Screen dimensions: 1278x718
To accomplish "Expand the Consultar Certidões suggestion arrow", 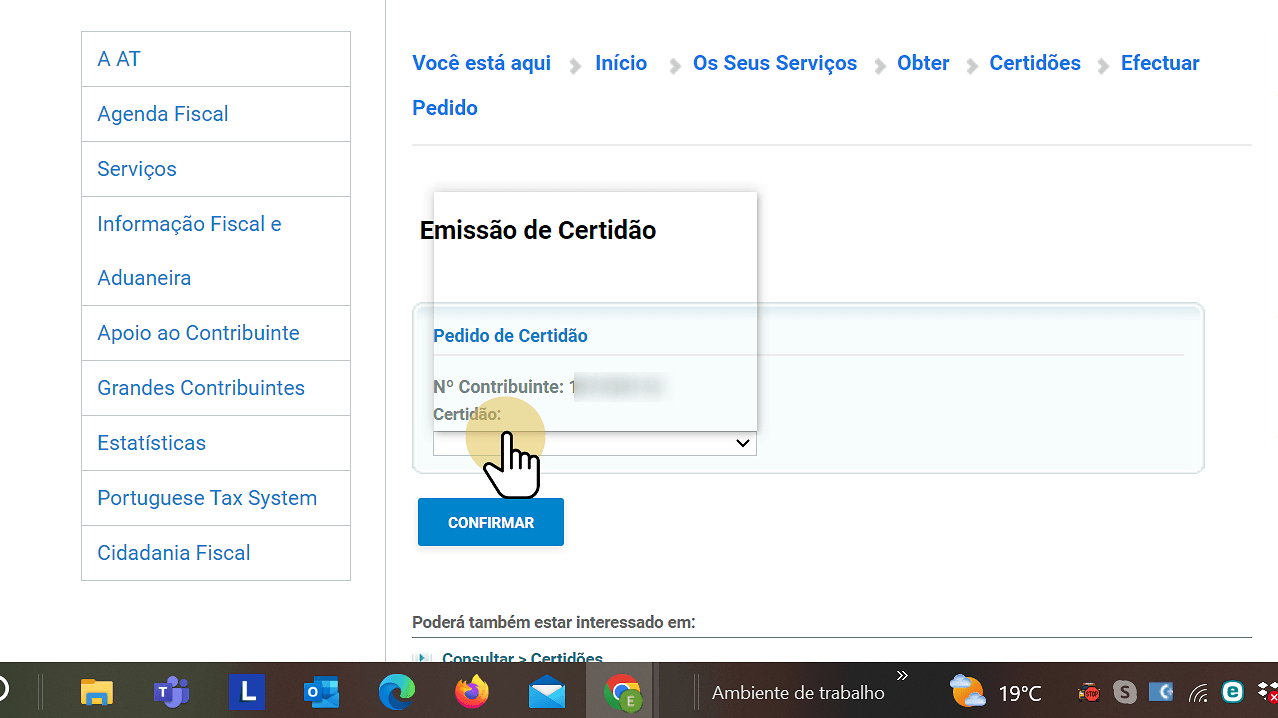I will [x=422, y=658].
